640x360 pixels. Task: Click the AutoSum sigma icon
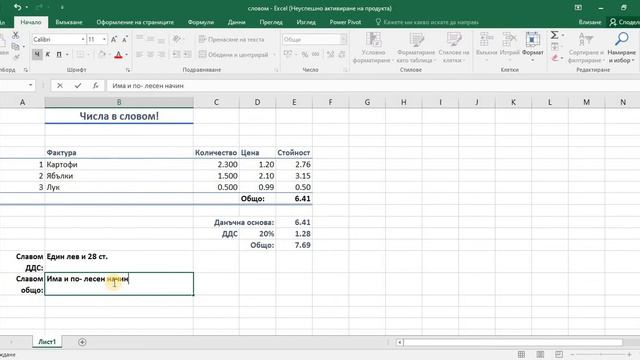point(554,36)
